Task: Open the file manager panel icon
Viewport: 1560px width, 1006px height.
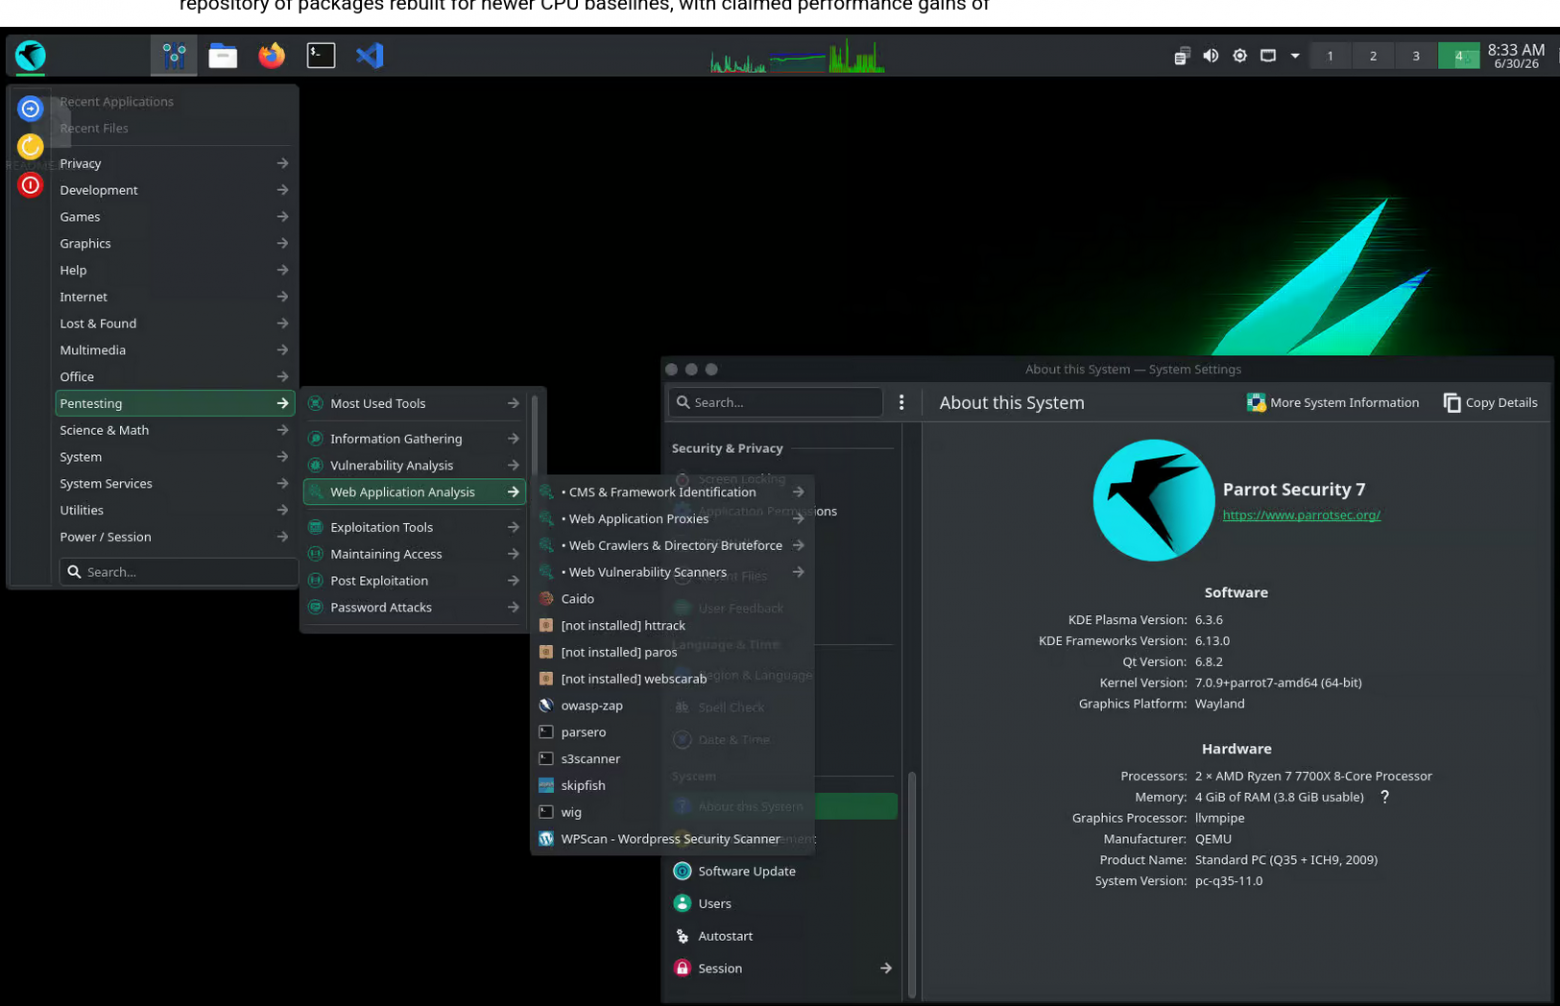Action: pyautogui.click(x=223, y=55)
